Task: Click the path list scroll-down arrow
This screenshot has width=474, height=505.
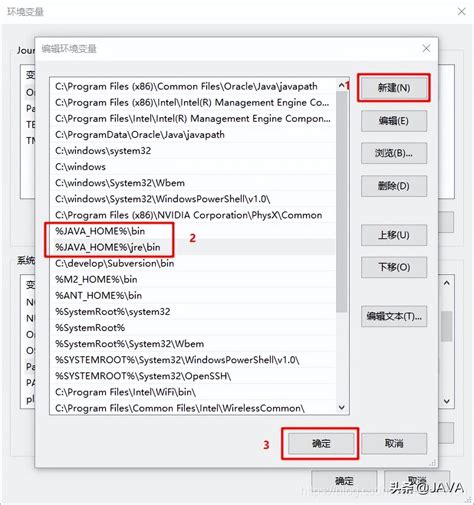Action: click(342, 407)
